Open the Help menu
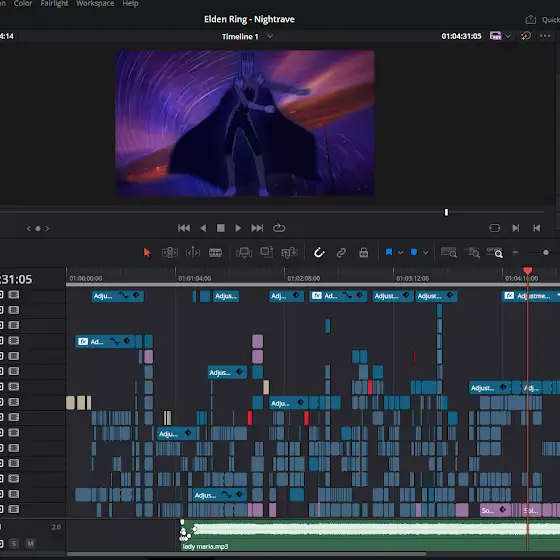The width and height of the screenshot is (560, 560). click(x=130, y=4)
